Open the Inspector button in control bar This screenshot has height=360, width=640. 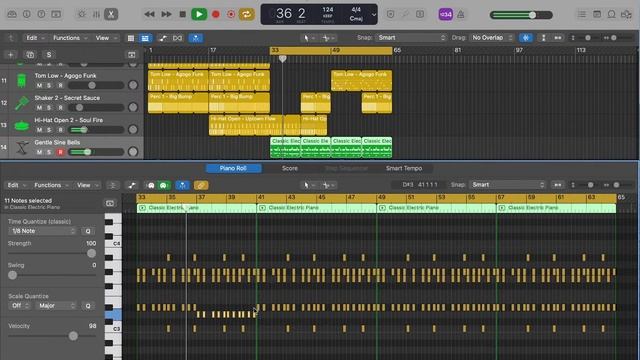pos(27,14)
